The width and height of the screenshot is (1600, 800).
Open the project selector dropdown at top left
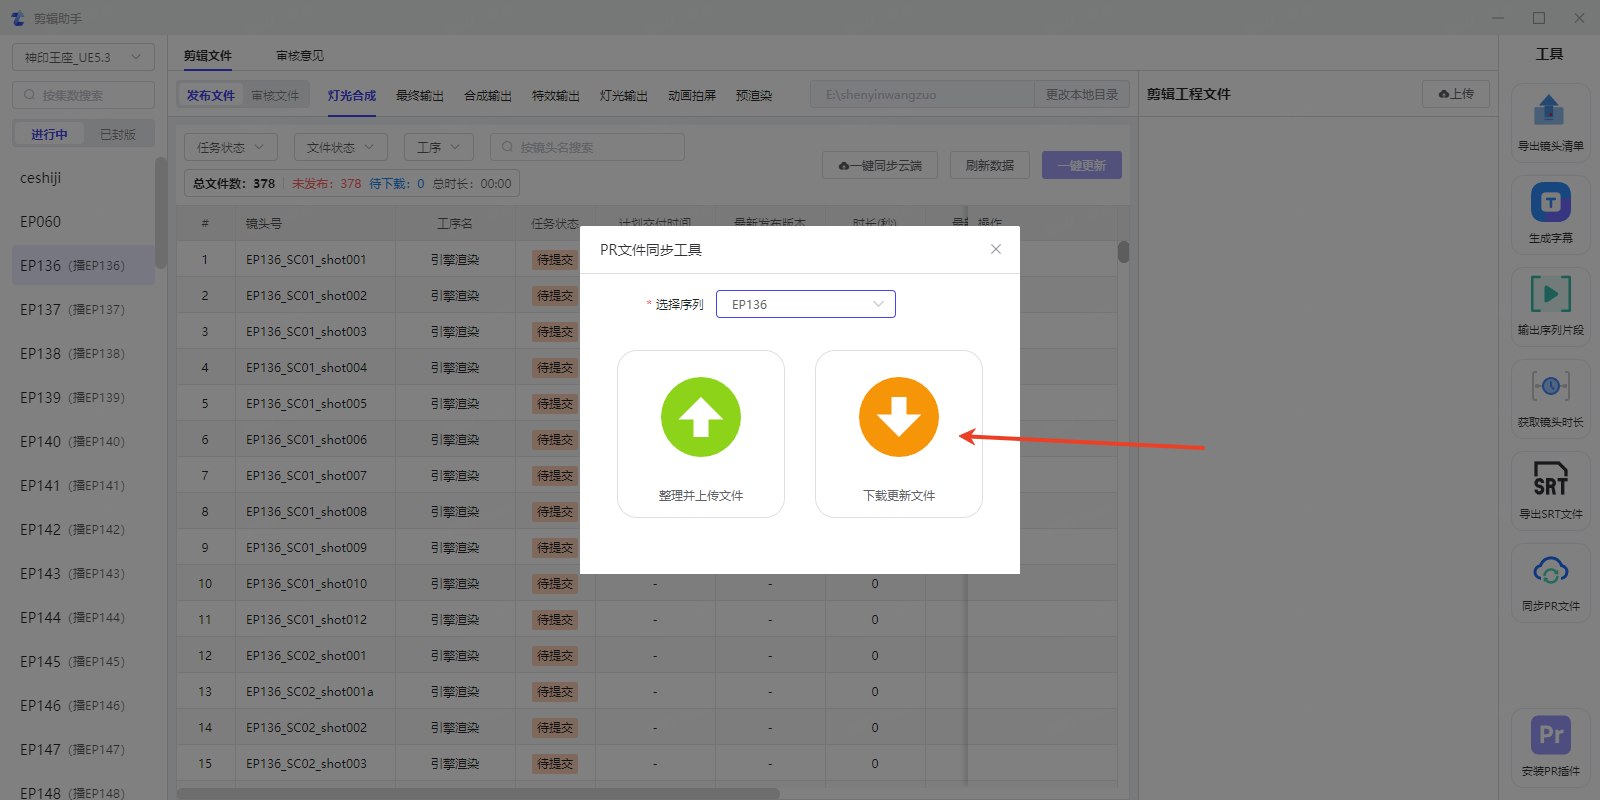(x=83, y=57)
